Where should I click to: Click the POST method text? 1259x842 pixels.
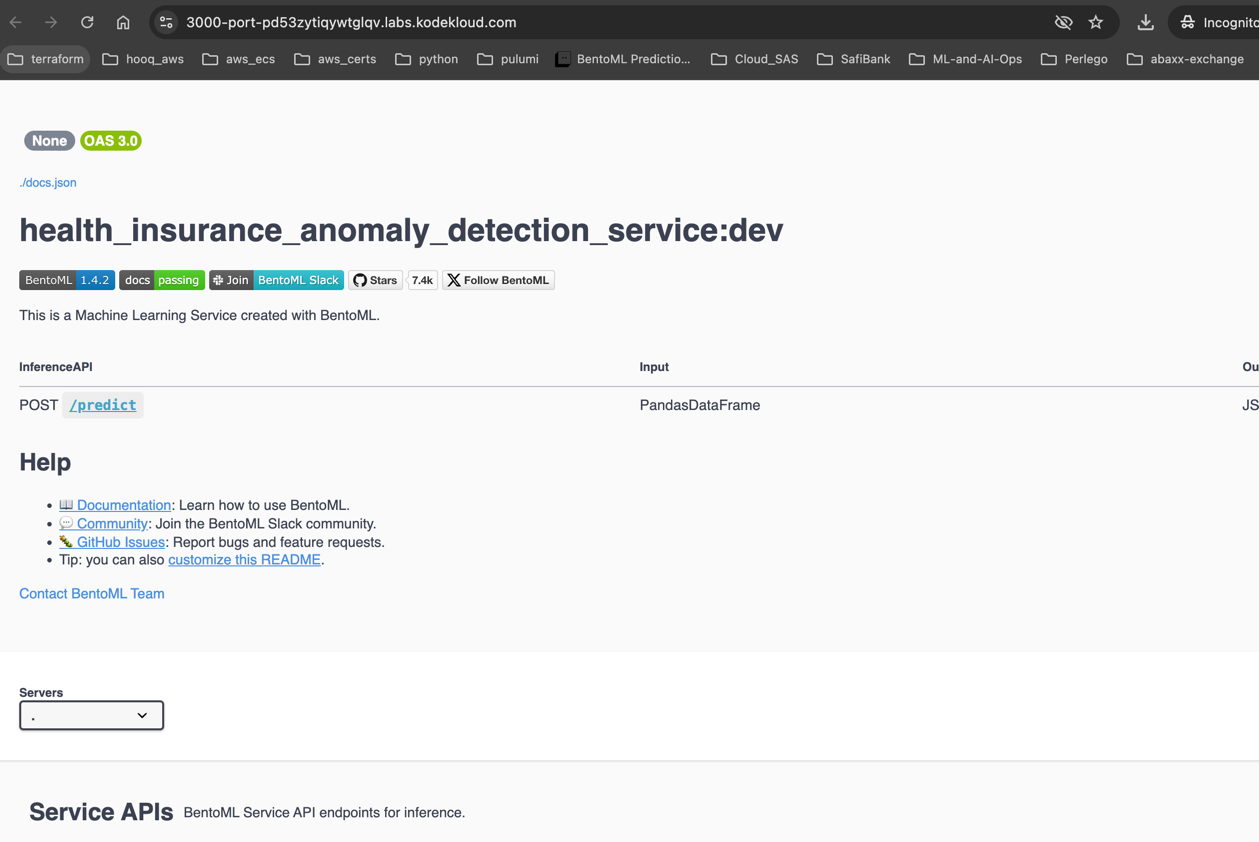click(39, 405)
